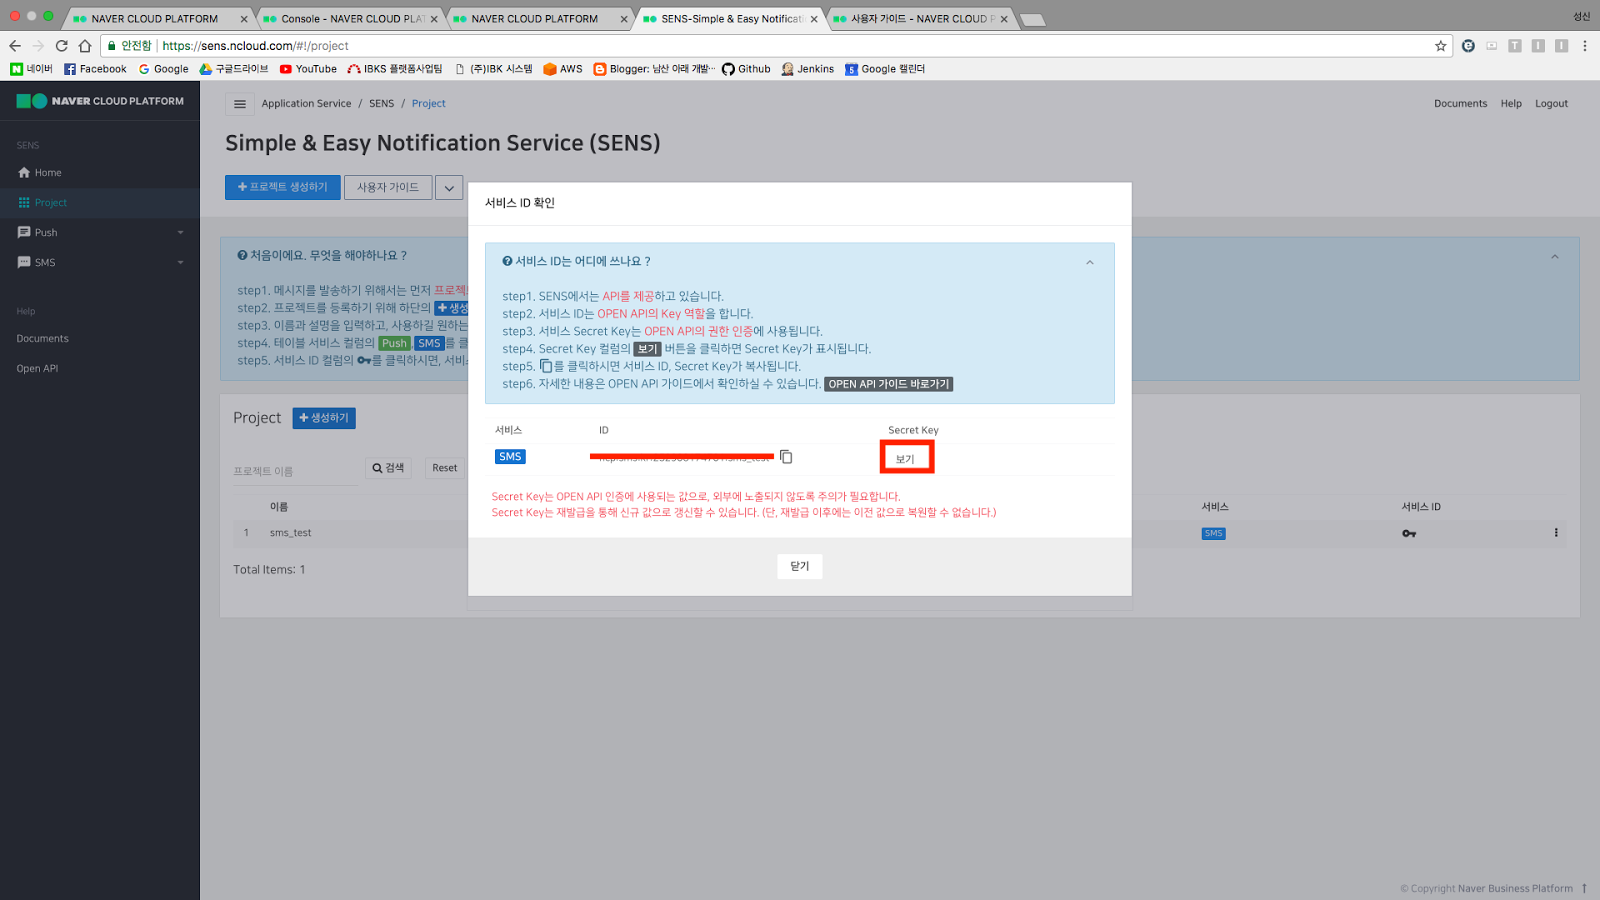Click the round 'e' extension icon
The height and width of the screenshot is (900, 1600).
(x=1468, y=46)
